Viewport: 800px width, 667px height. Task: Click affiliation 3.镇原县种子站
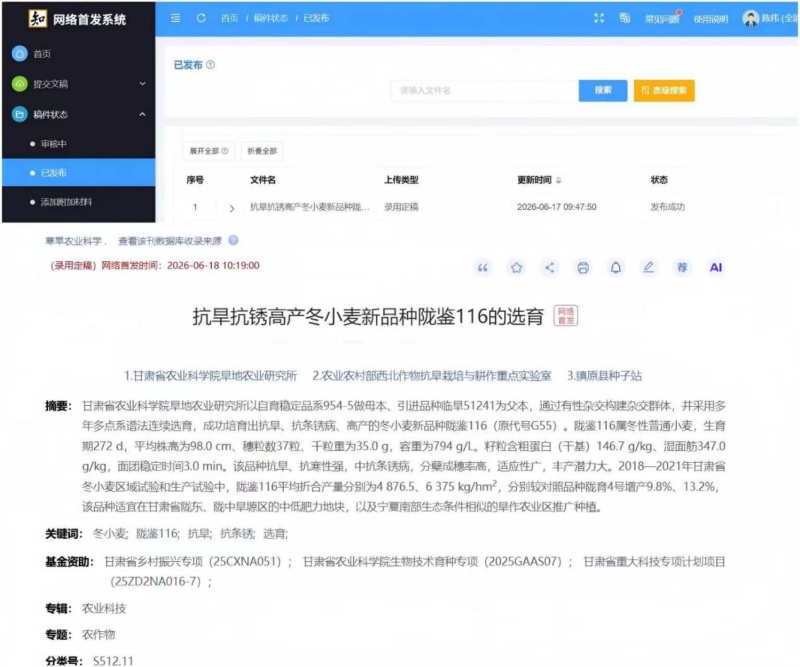tap(604, 376)
